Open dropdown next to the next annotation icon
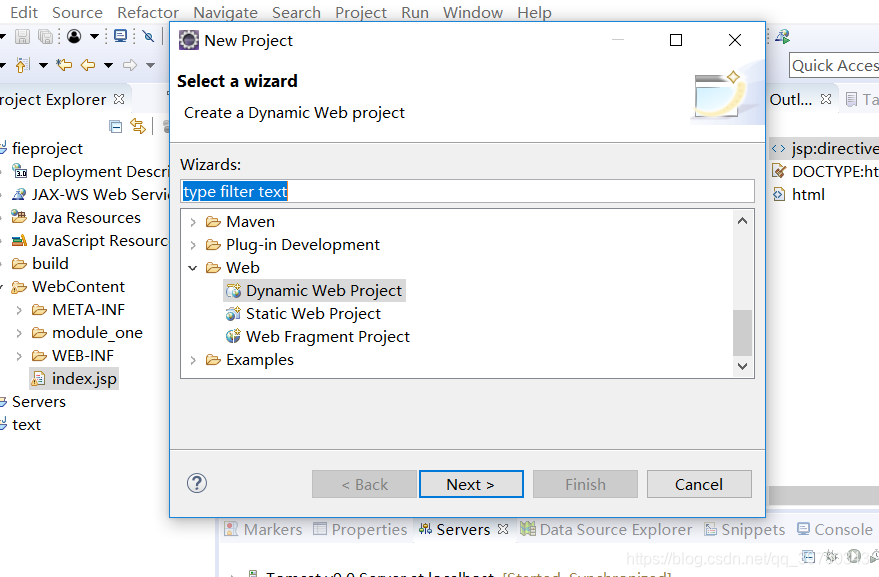The image size is (879, 577). click(x=43, y=66)
